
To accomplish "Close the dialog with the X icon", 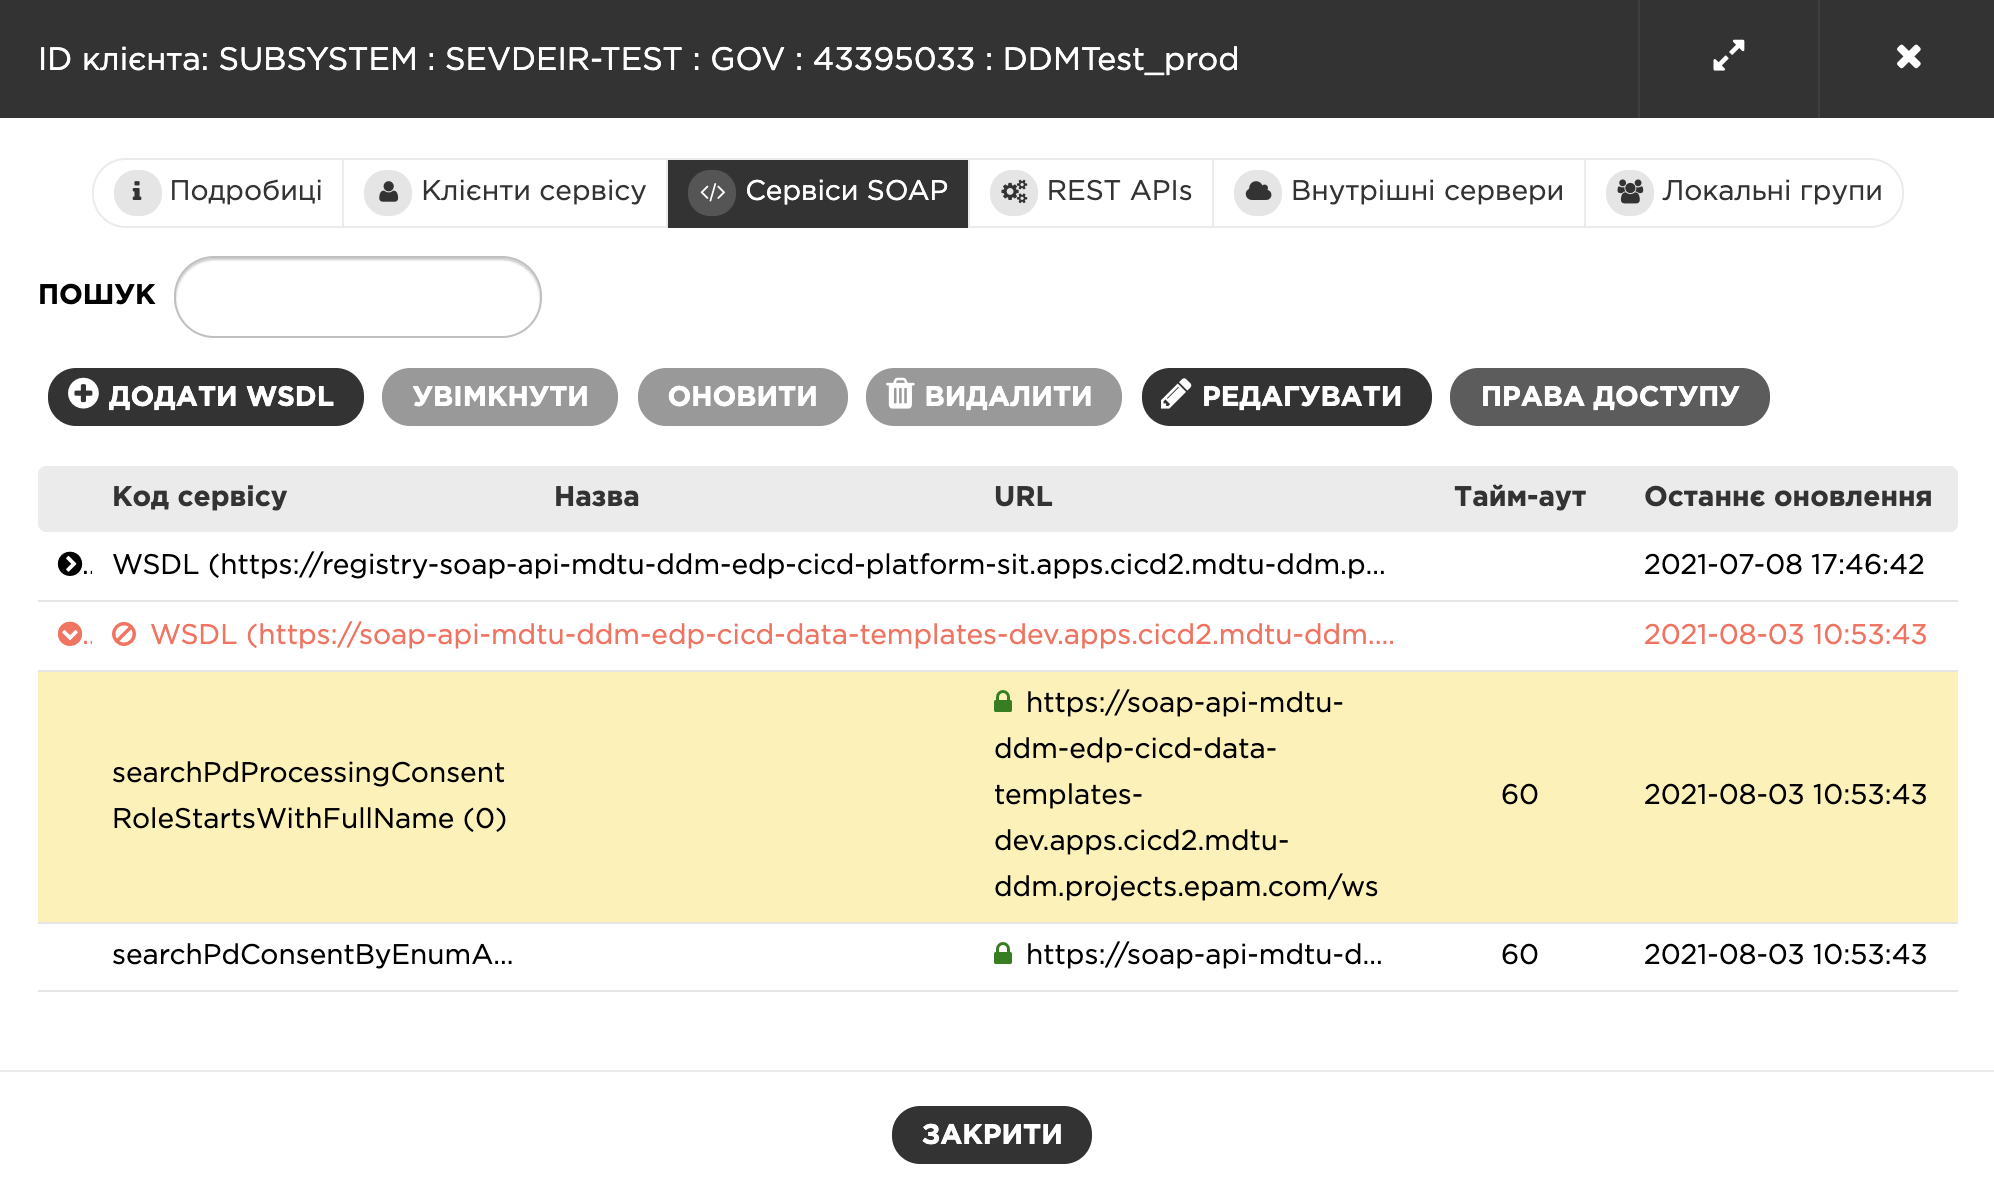I will pyautogui.click(x=1908, y=57).
